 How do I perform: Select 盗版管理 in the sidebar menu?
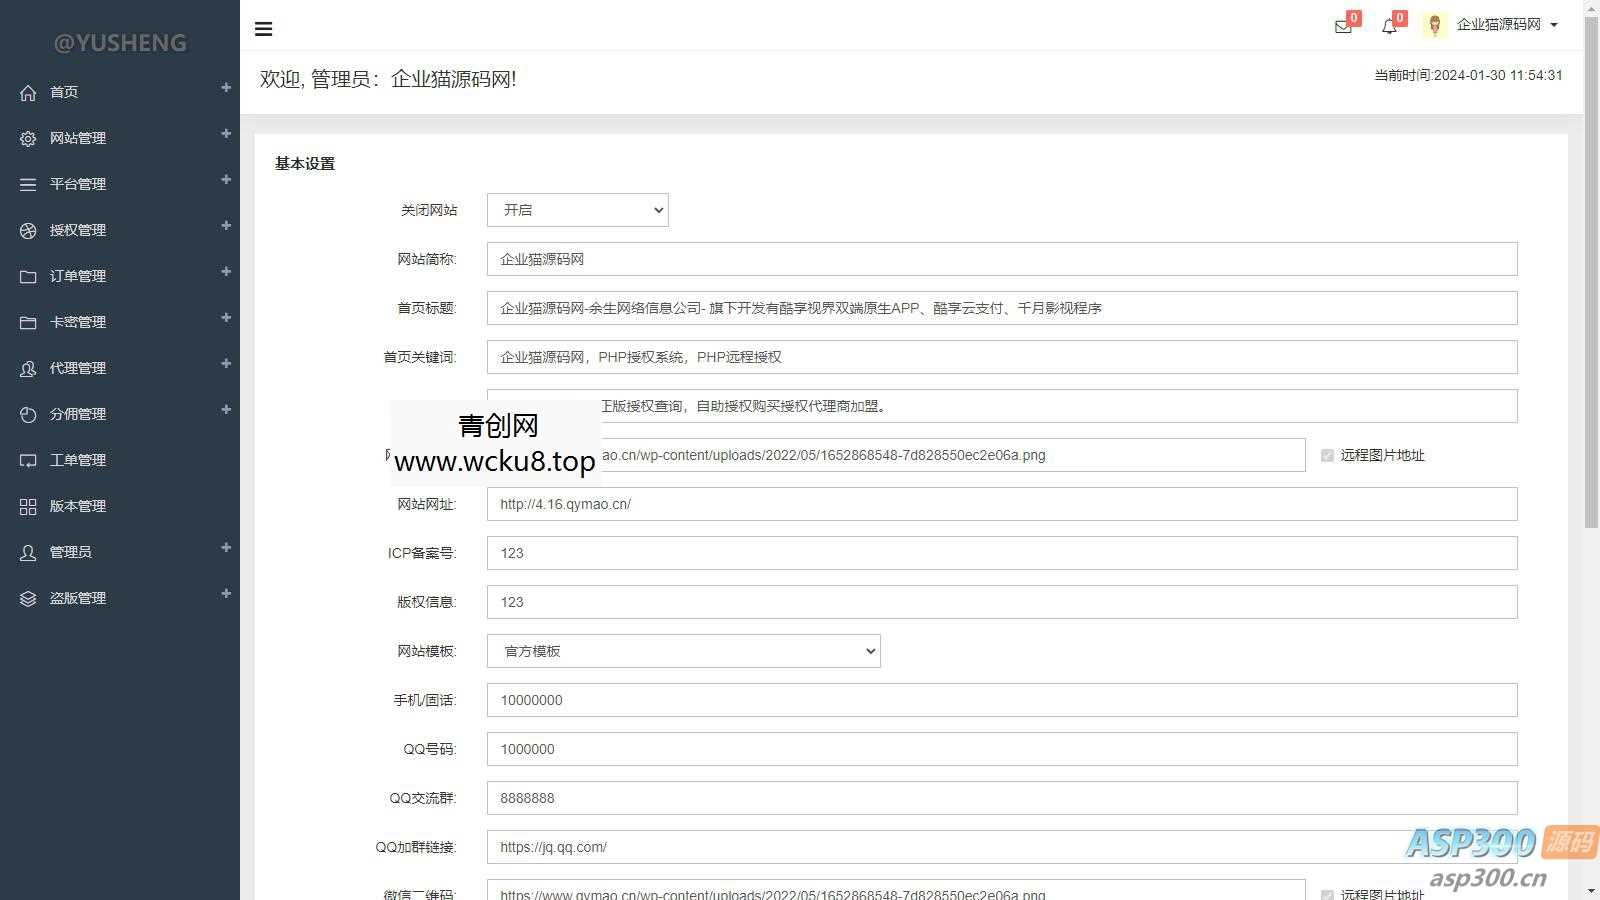(78, 597)
